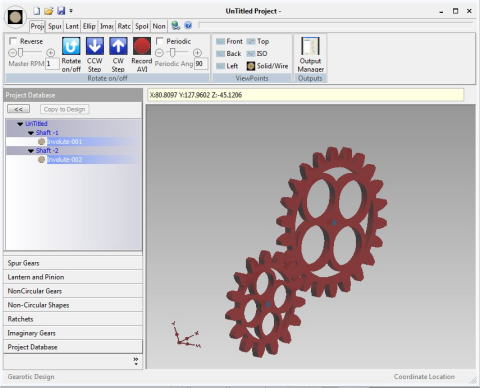Click the Rotate on/off icon
Viewport: 480px width, 388px height.
coord(71,46)
